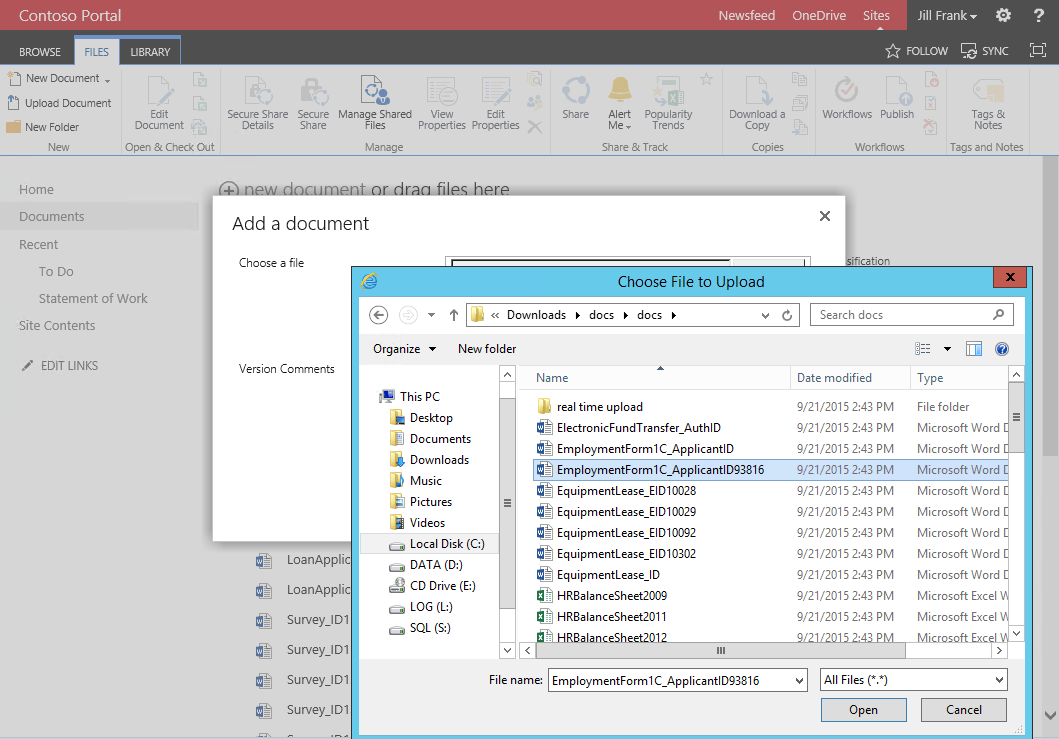Click the Cancel button in the dialog

tap(964, 710)
